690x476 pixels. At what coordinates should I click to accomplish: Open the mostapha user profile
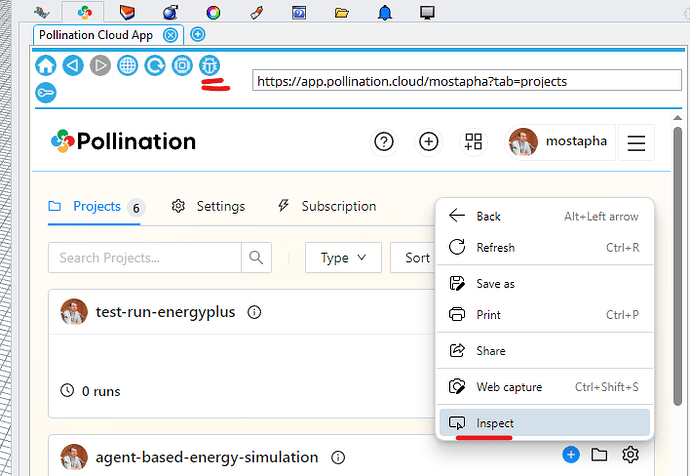tap(560, 142)
